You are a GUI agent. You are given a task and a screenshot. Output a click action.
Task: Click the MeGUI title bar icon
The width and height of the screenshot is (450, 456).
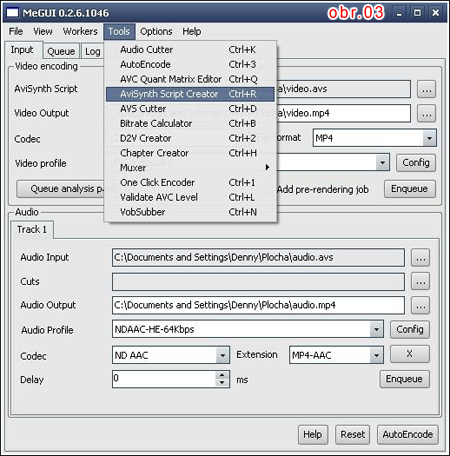pyautogui.click(x=13, y=13)
